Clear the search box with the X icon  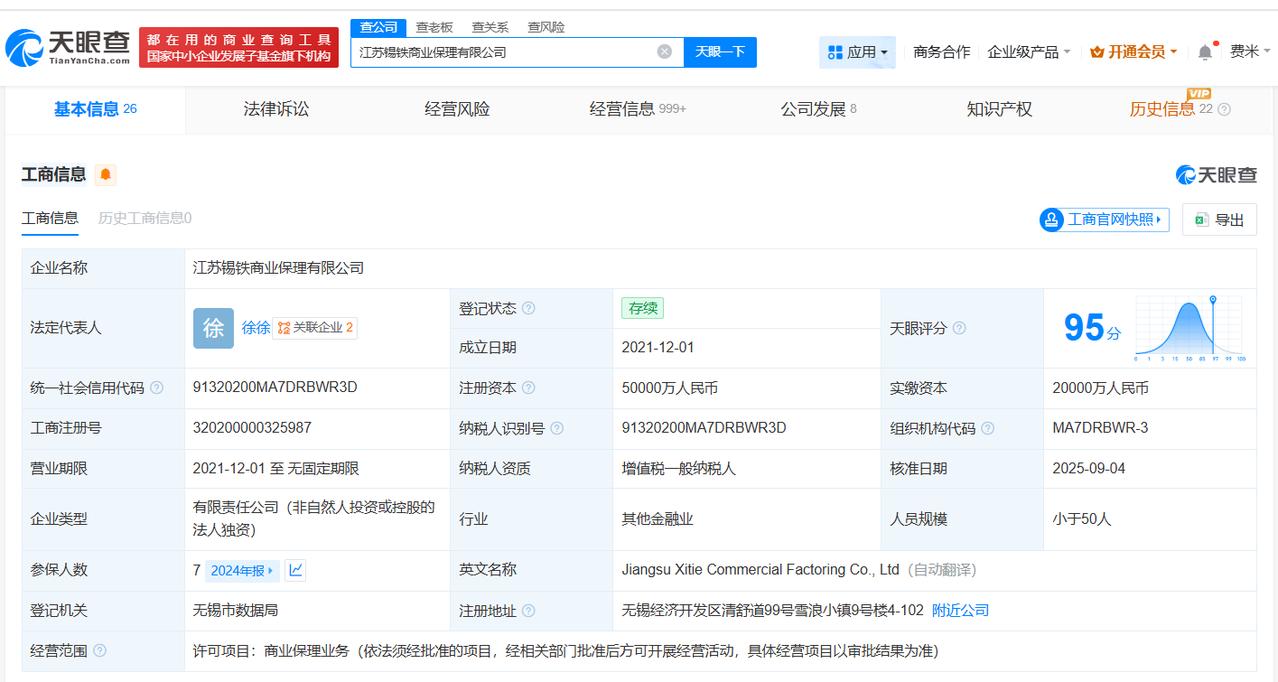[x=664, y=52]
